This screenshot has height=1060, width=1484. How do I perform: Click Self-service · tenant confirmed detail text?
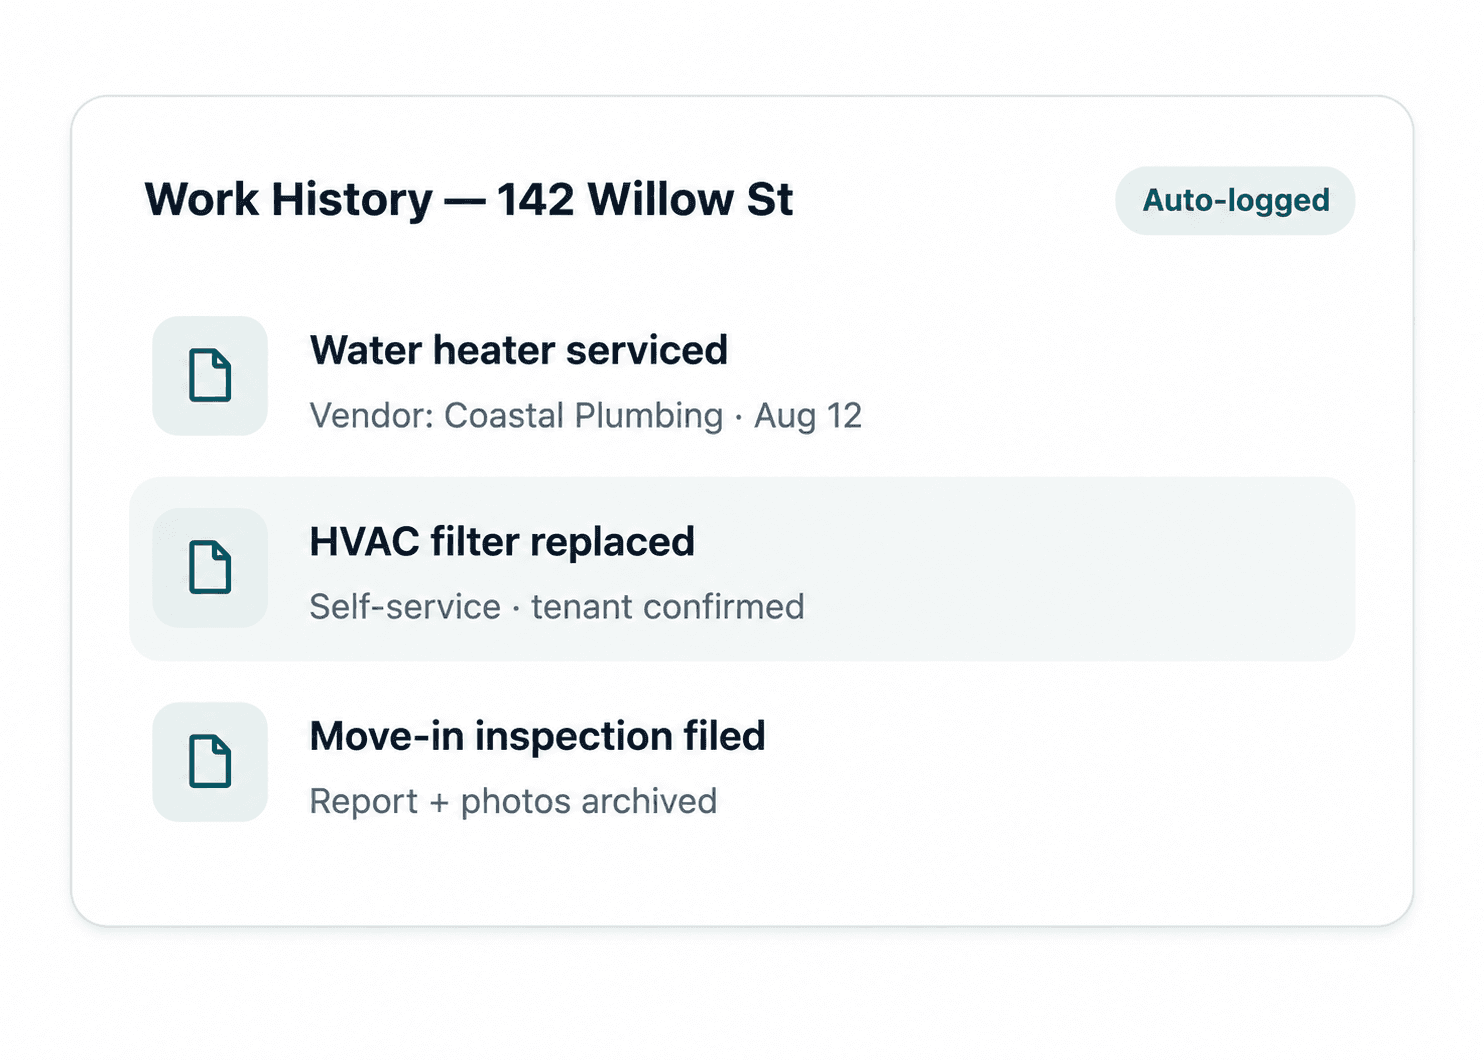click(557, 607)
